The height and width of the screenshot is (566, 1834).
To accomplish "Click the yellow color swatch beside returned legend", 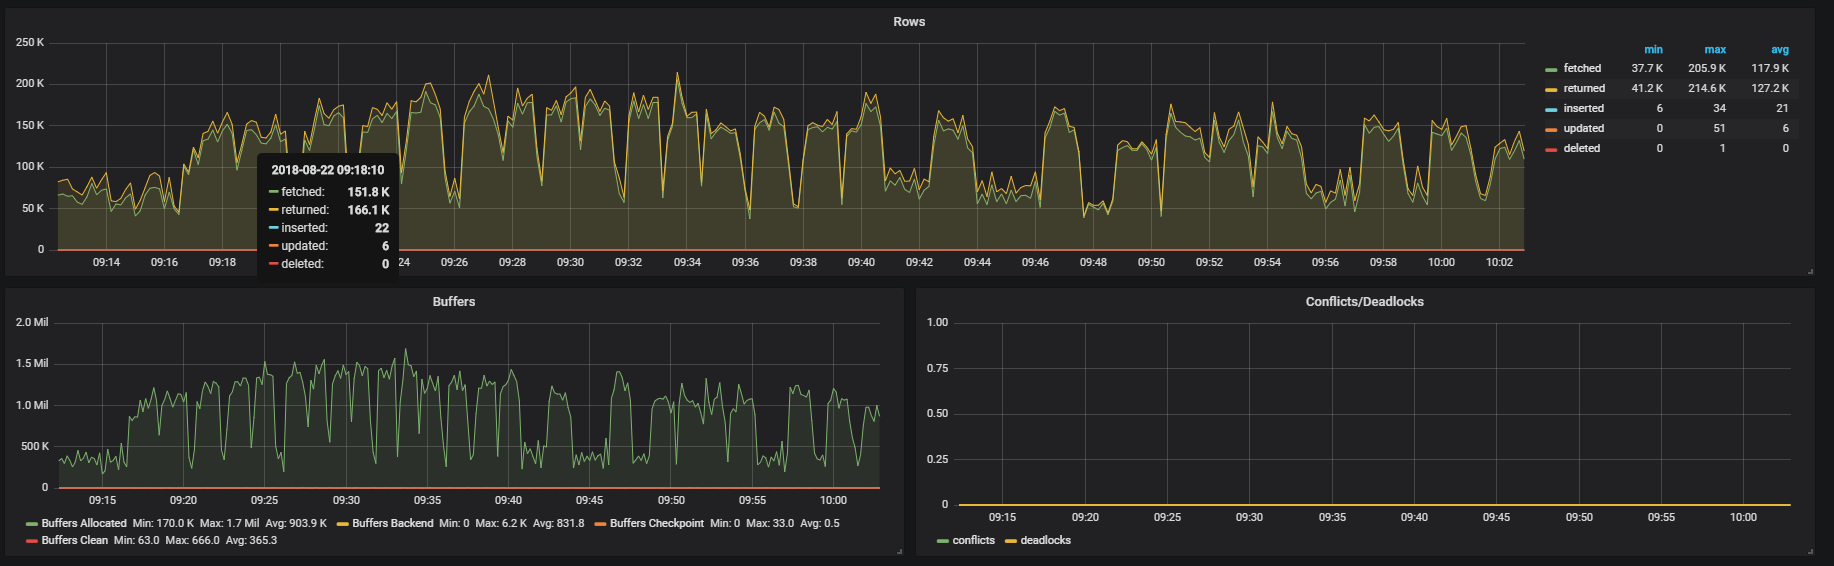I will point(1551,90).
